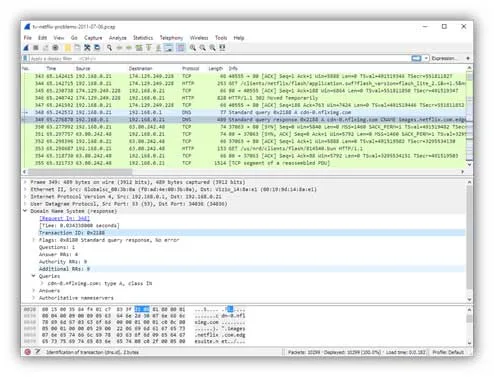This screenshot has width=494, height=377.
Task: Toggle auto scroll during live capture
Action: (169, 48)
